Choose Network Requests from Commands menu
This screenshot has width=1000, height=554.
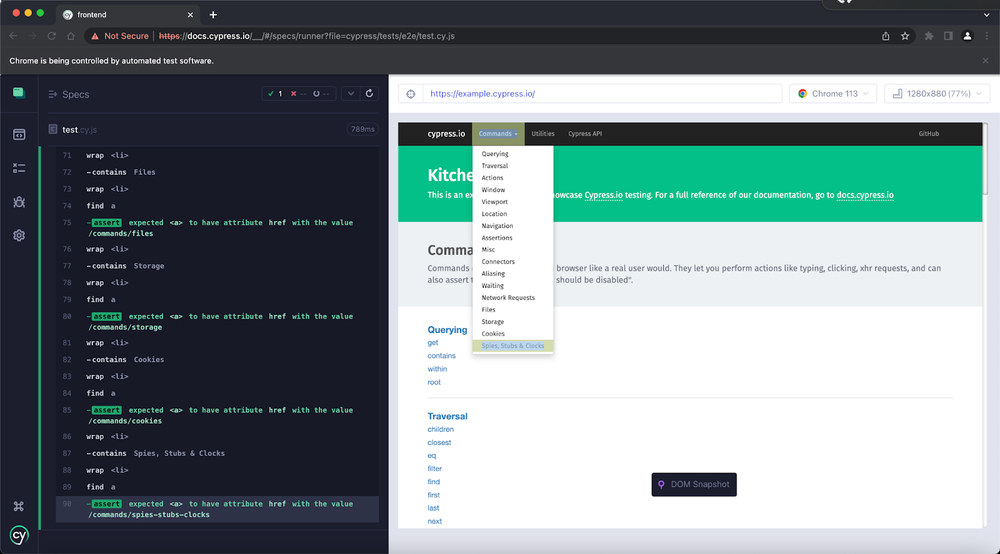coord(507,298)
